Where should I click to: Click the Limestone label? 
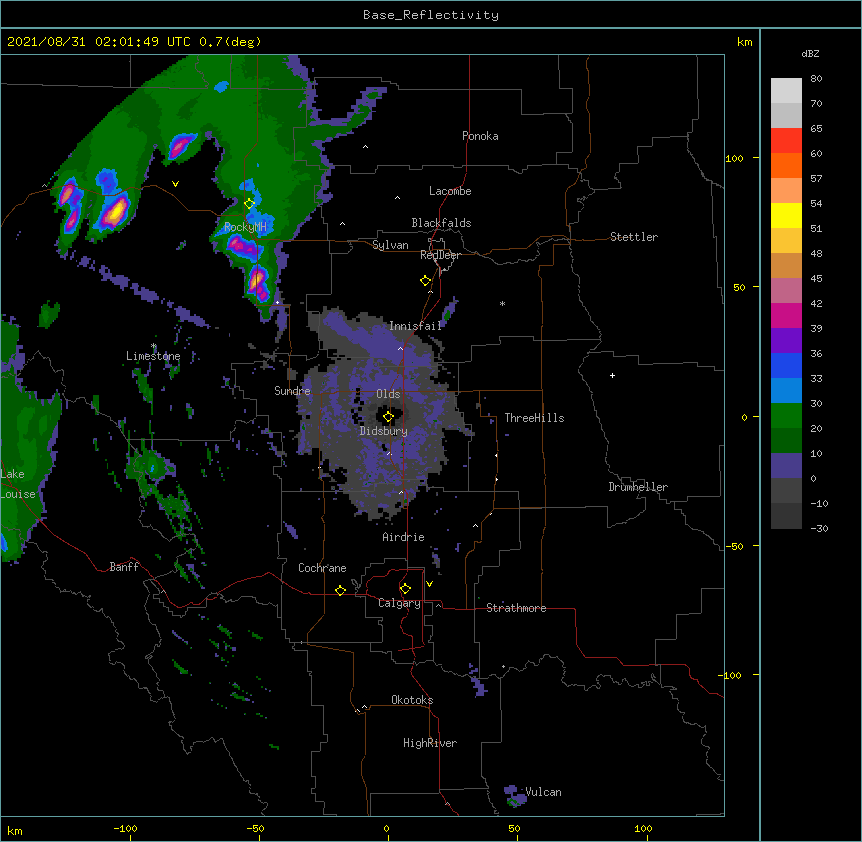pos(153,356)
